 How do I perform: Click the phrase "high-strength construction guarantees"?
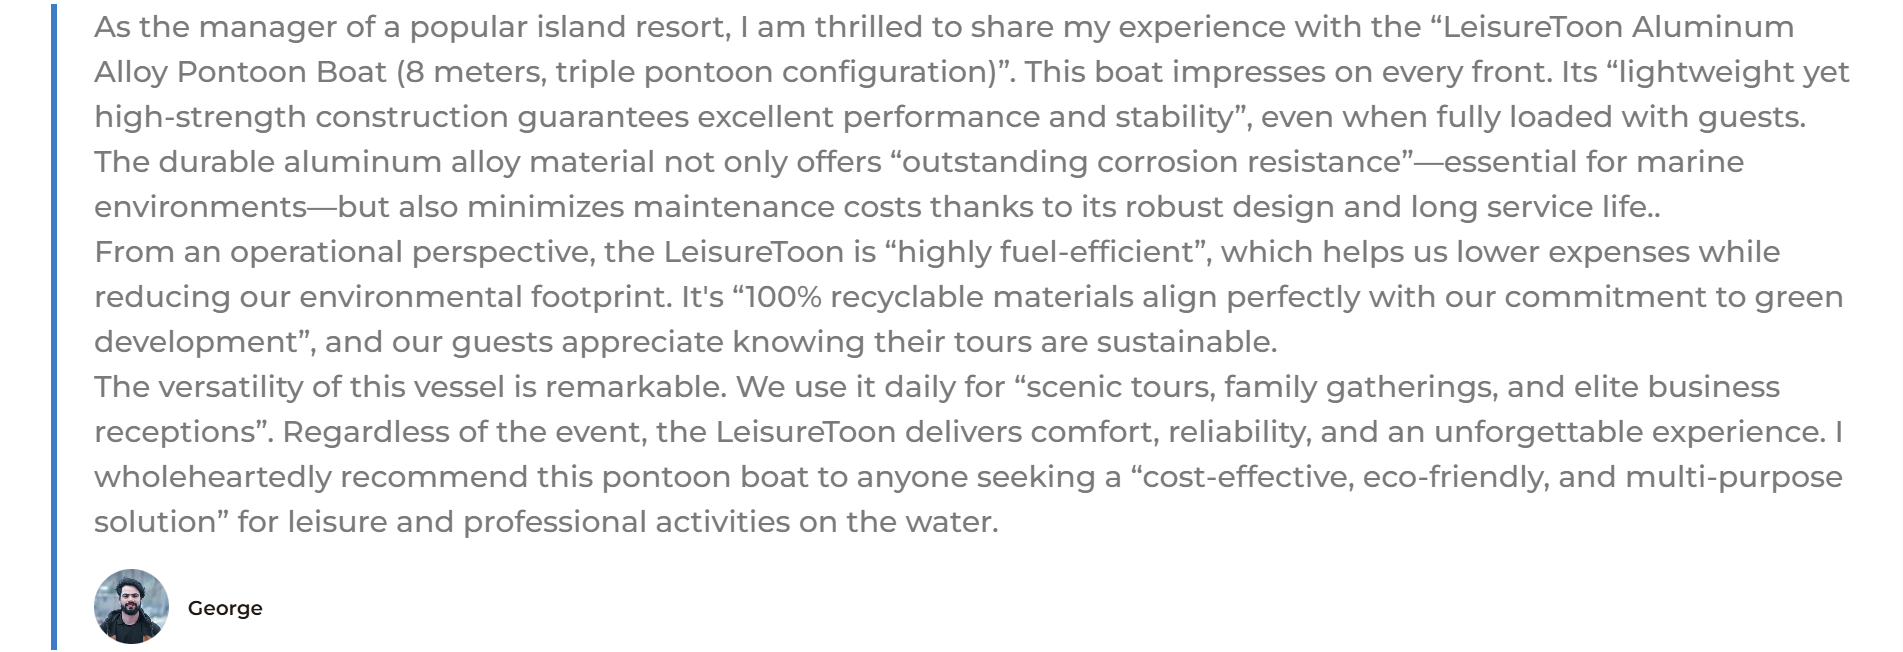tap(391, 117)
